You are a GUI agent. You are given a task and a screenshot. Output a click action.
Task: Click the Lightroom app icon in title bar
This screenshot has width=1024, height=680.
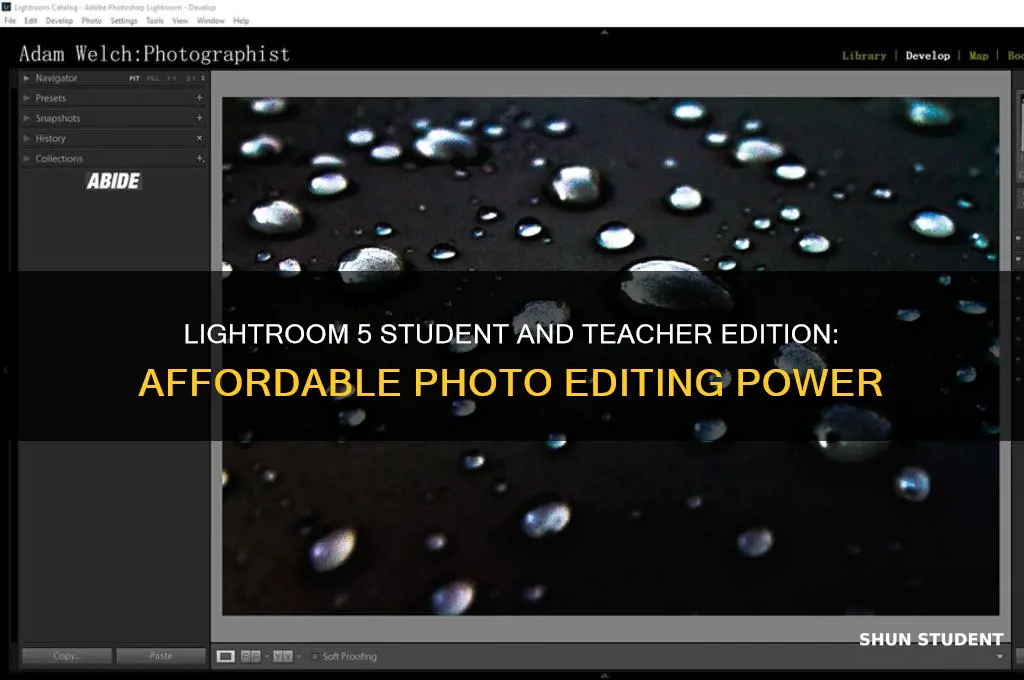click(7, 7)
